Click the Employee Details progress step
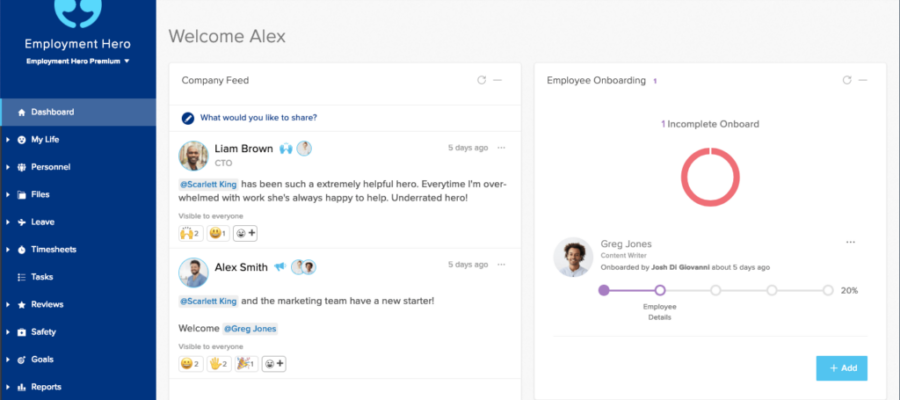 click(x=660, y=290)
